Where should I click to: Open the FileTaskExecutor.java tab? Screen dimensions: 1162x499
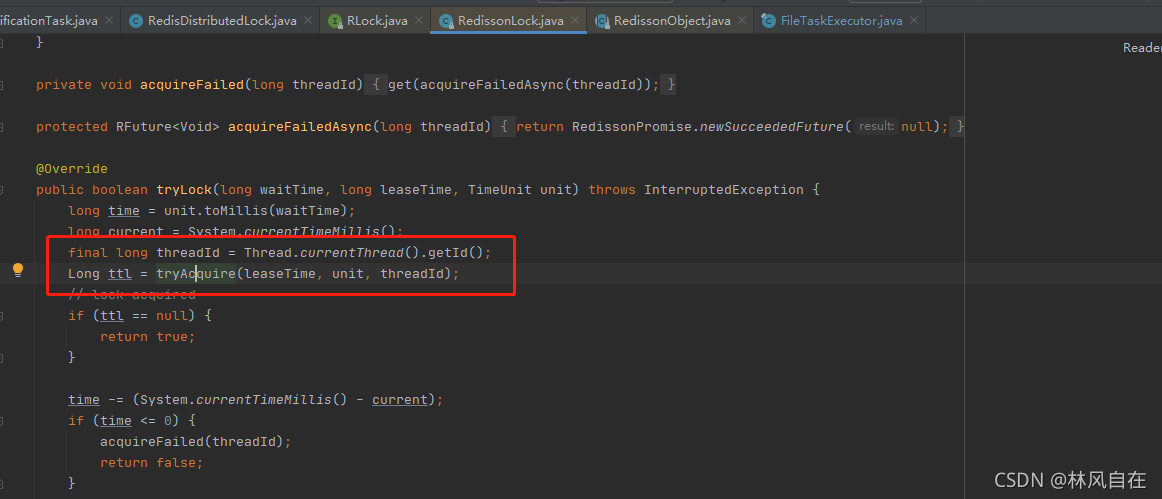pos(840,21)
